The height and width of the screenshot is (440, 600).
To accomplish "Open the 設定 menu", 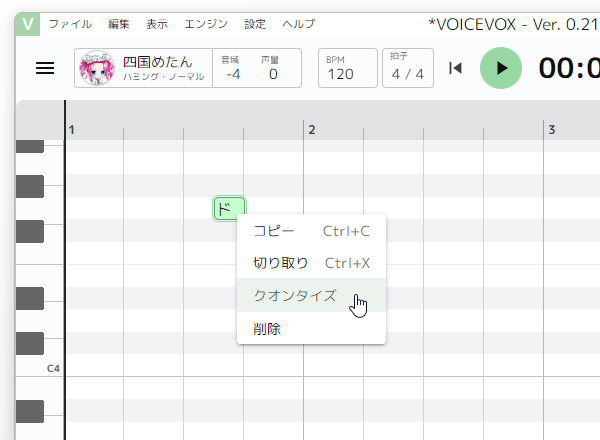I will pos(255,24).
